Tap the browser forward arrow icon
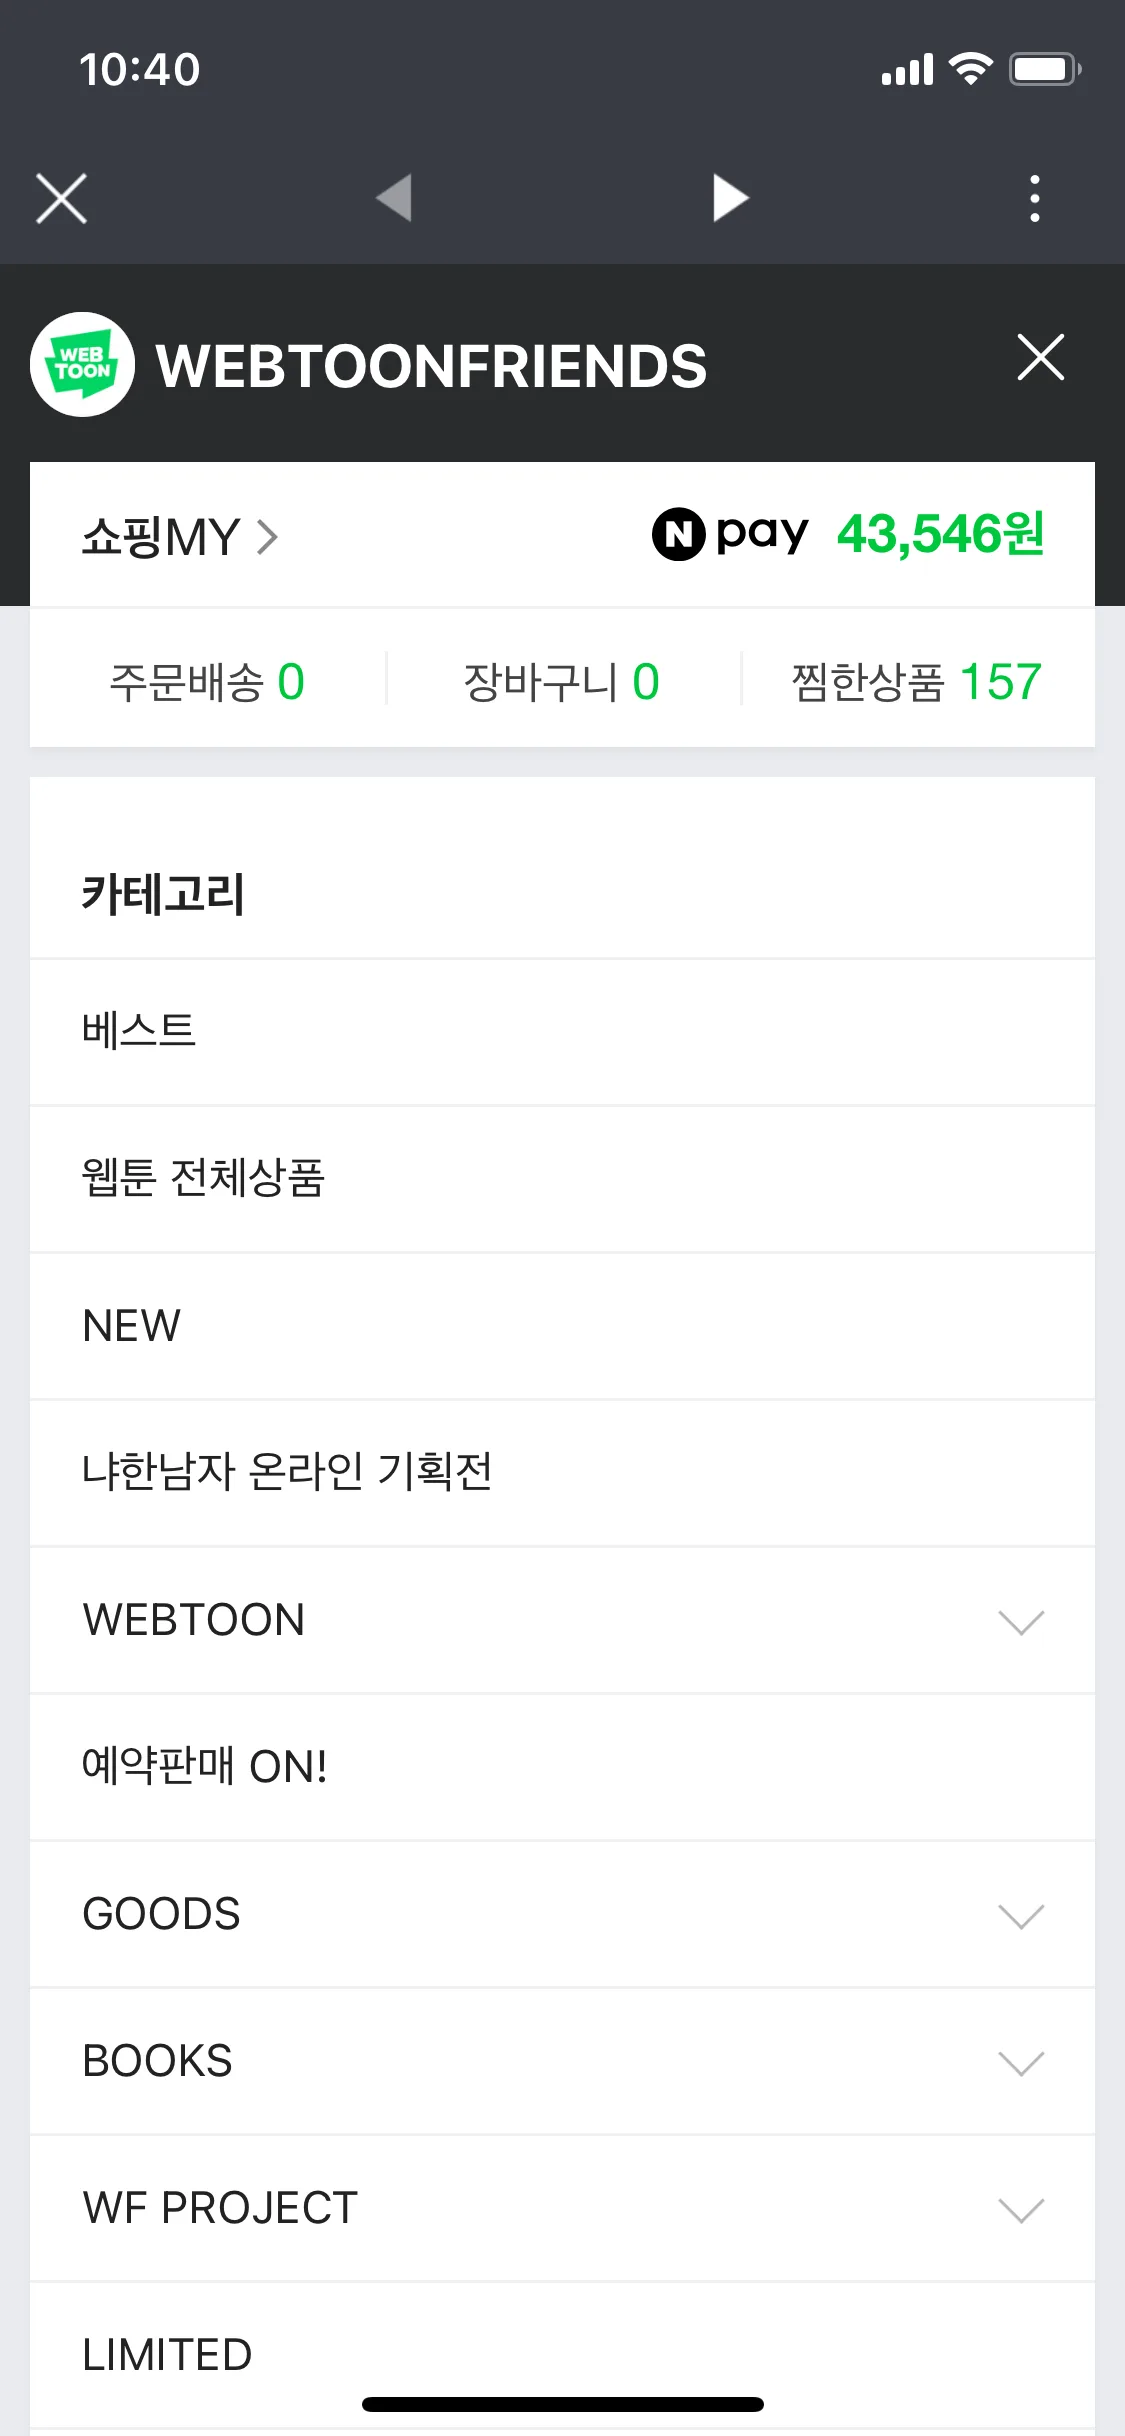1125x2436 pixels. (x=731, y=197)
